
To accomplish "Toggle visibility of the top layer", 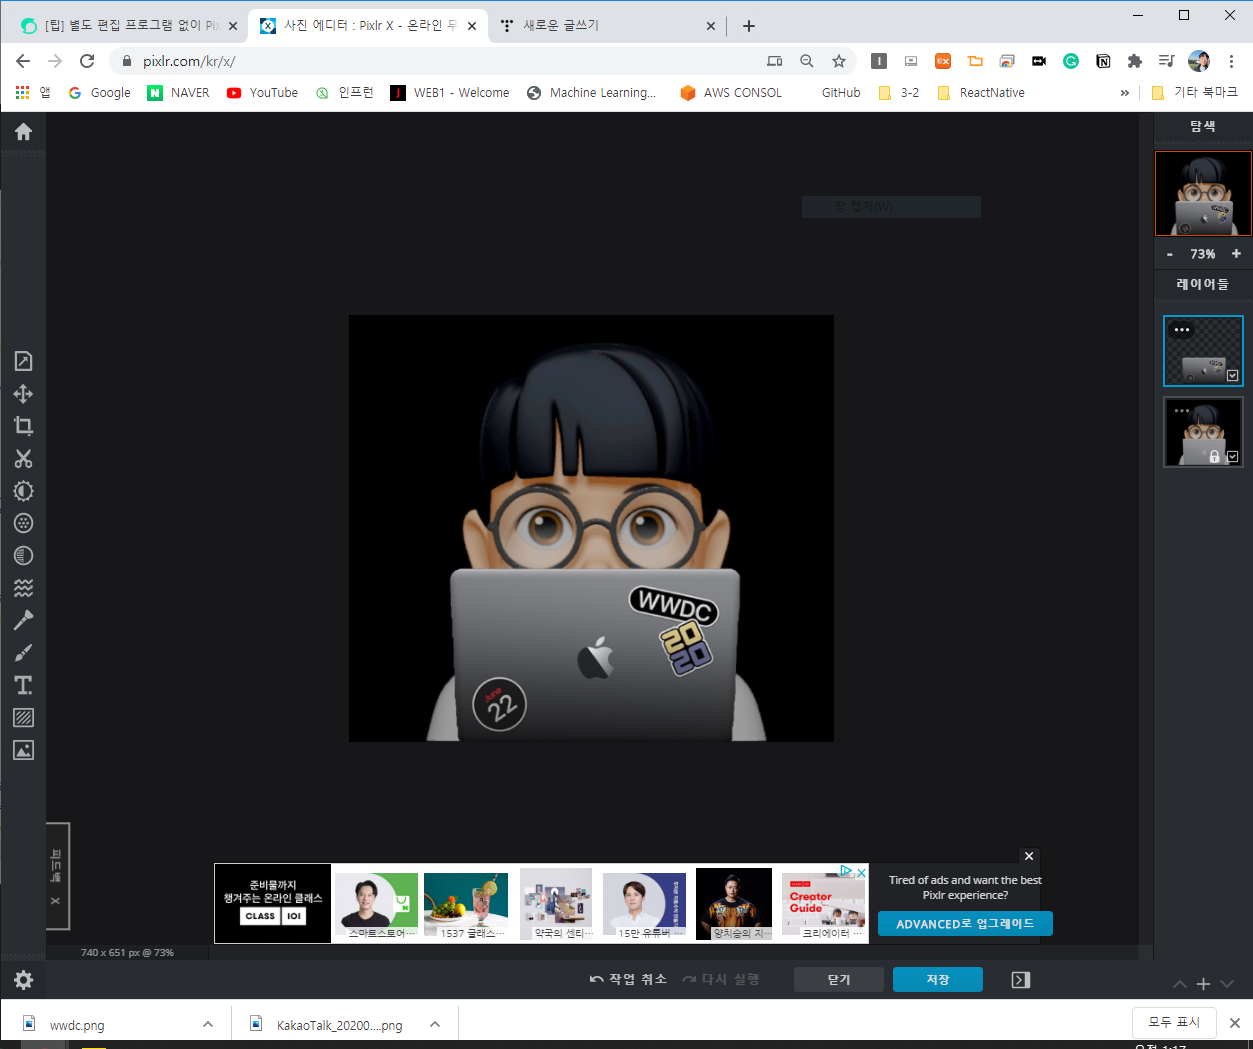I will pyautogui.click(x=1232, y=376).
